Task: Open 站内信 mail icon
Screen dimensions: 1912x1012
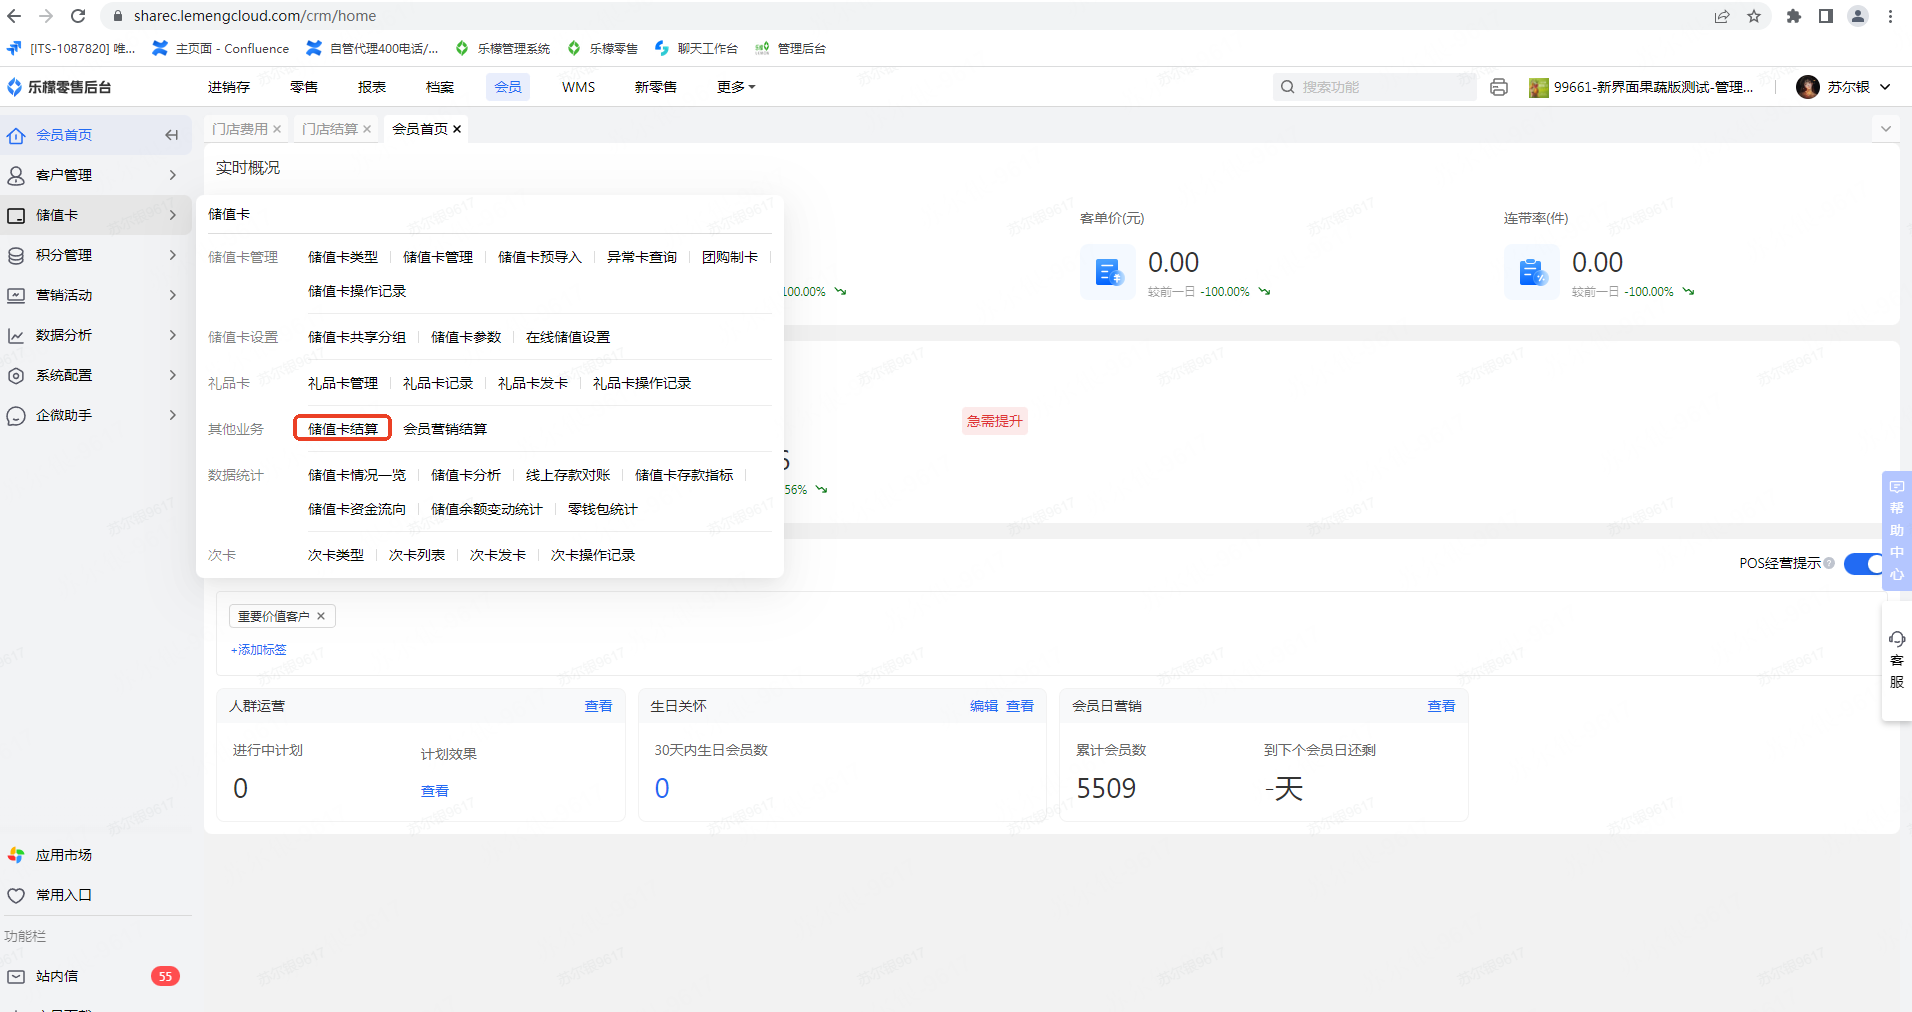Action: coord(16,976)
